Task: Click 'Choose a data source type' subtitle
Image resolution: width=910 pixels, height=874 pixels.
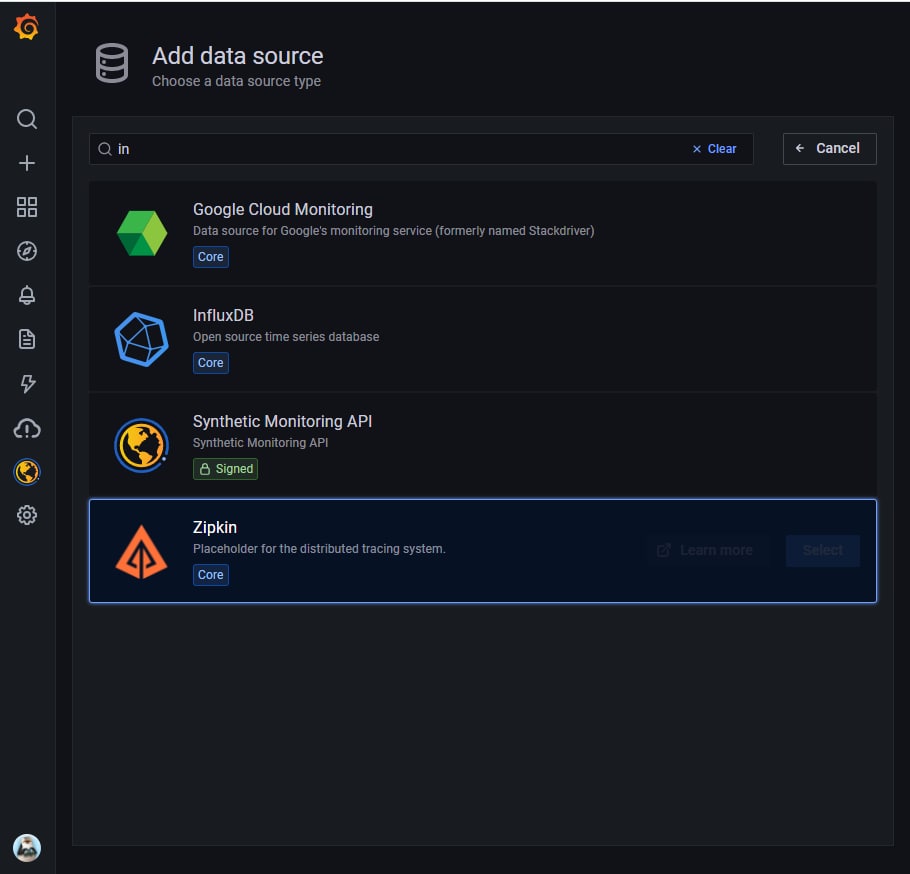Action: click(236, 81)
